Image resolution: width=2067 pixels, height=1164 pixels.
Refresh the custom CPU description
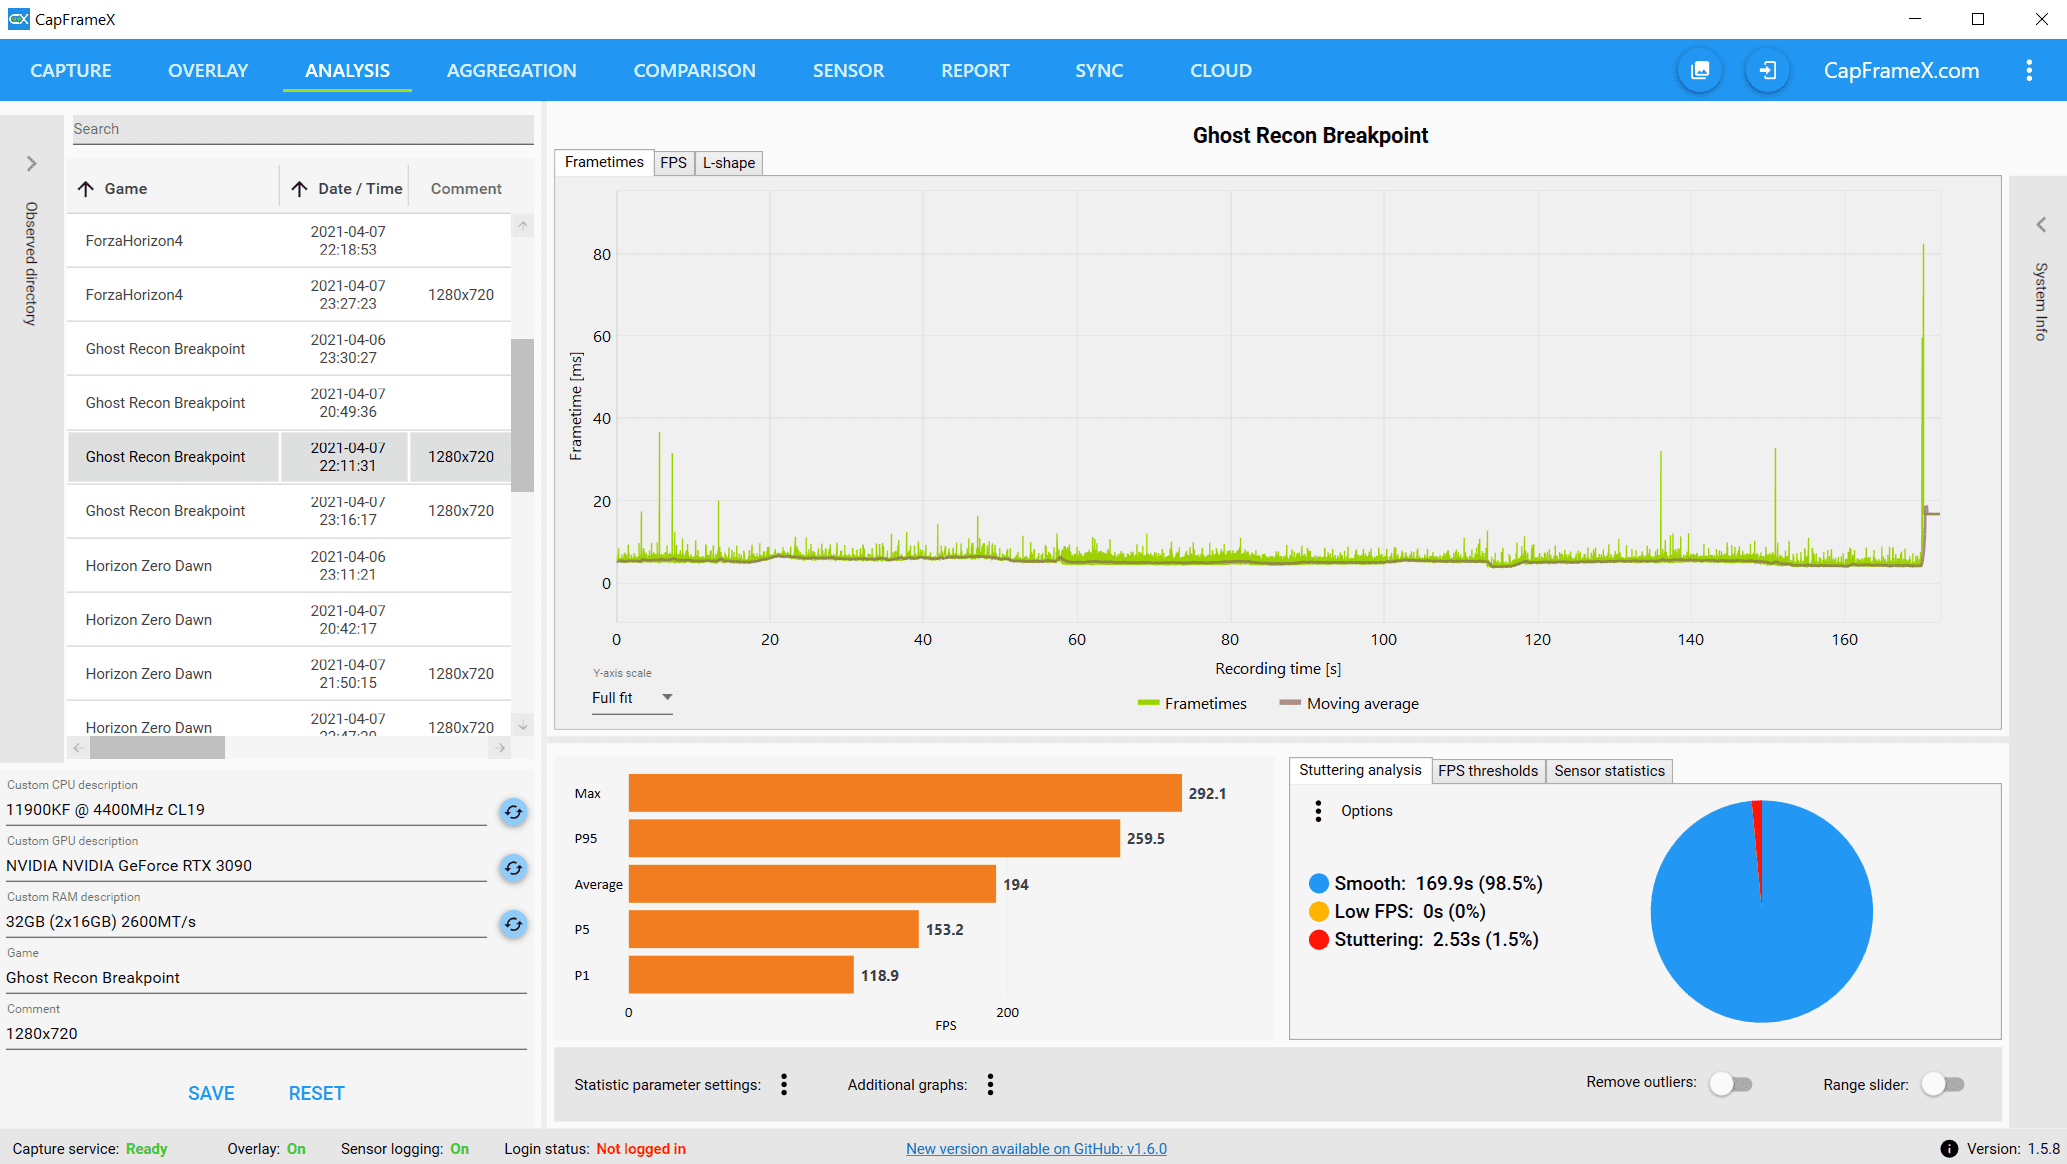tap(513, 812)
